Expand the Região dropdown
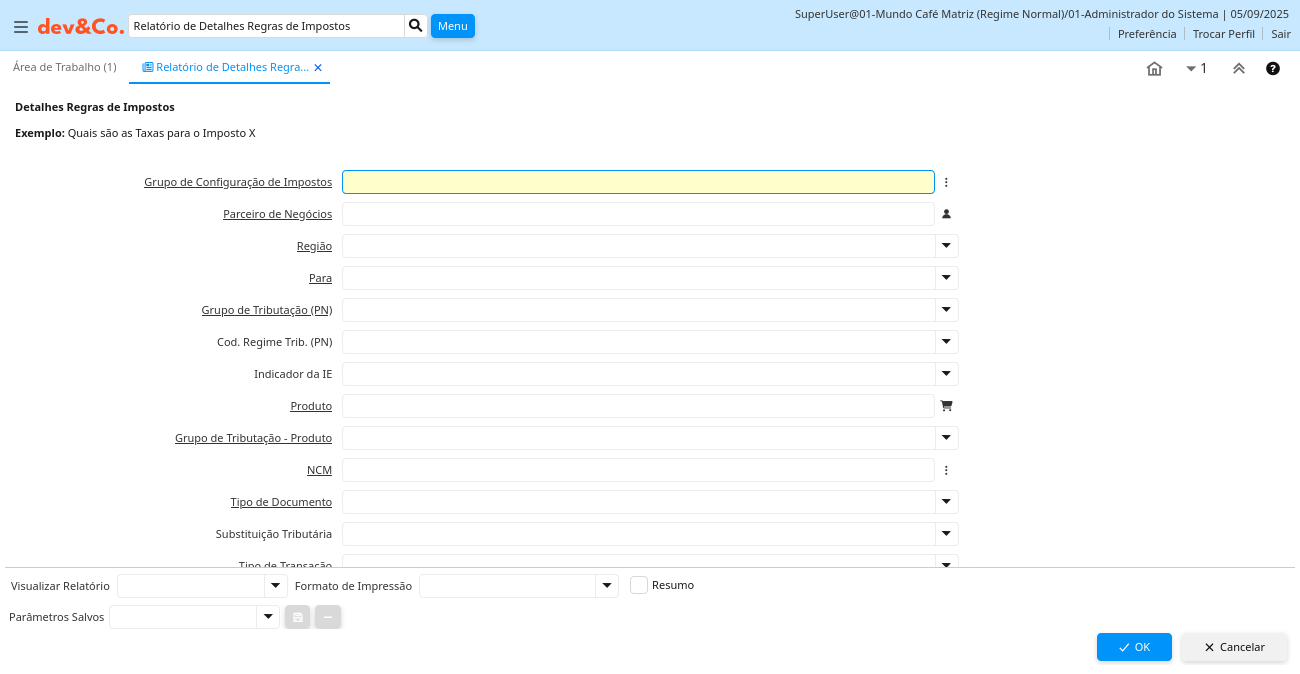This screenshot has width=1300, height=674. tap(946, 246)
